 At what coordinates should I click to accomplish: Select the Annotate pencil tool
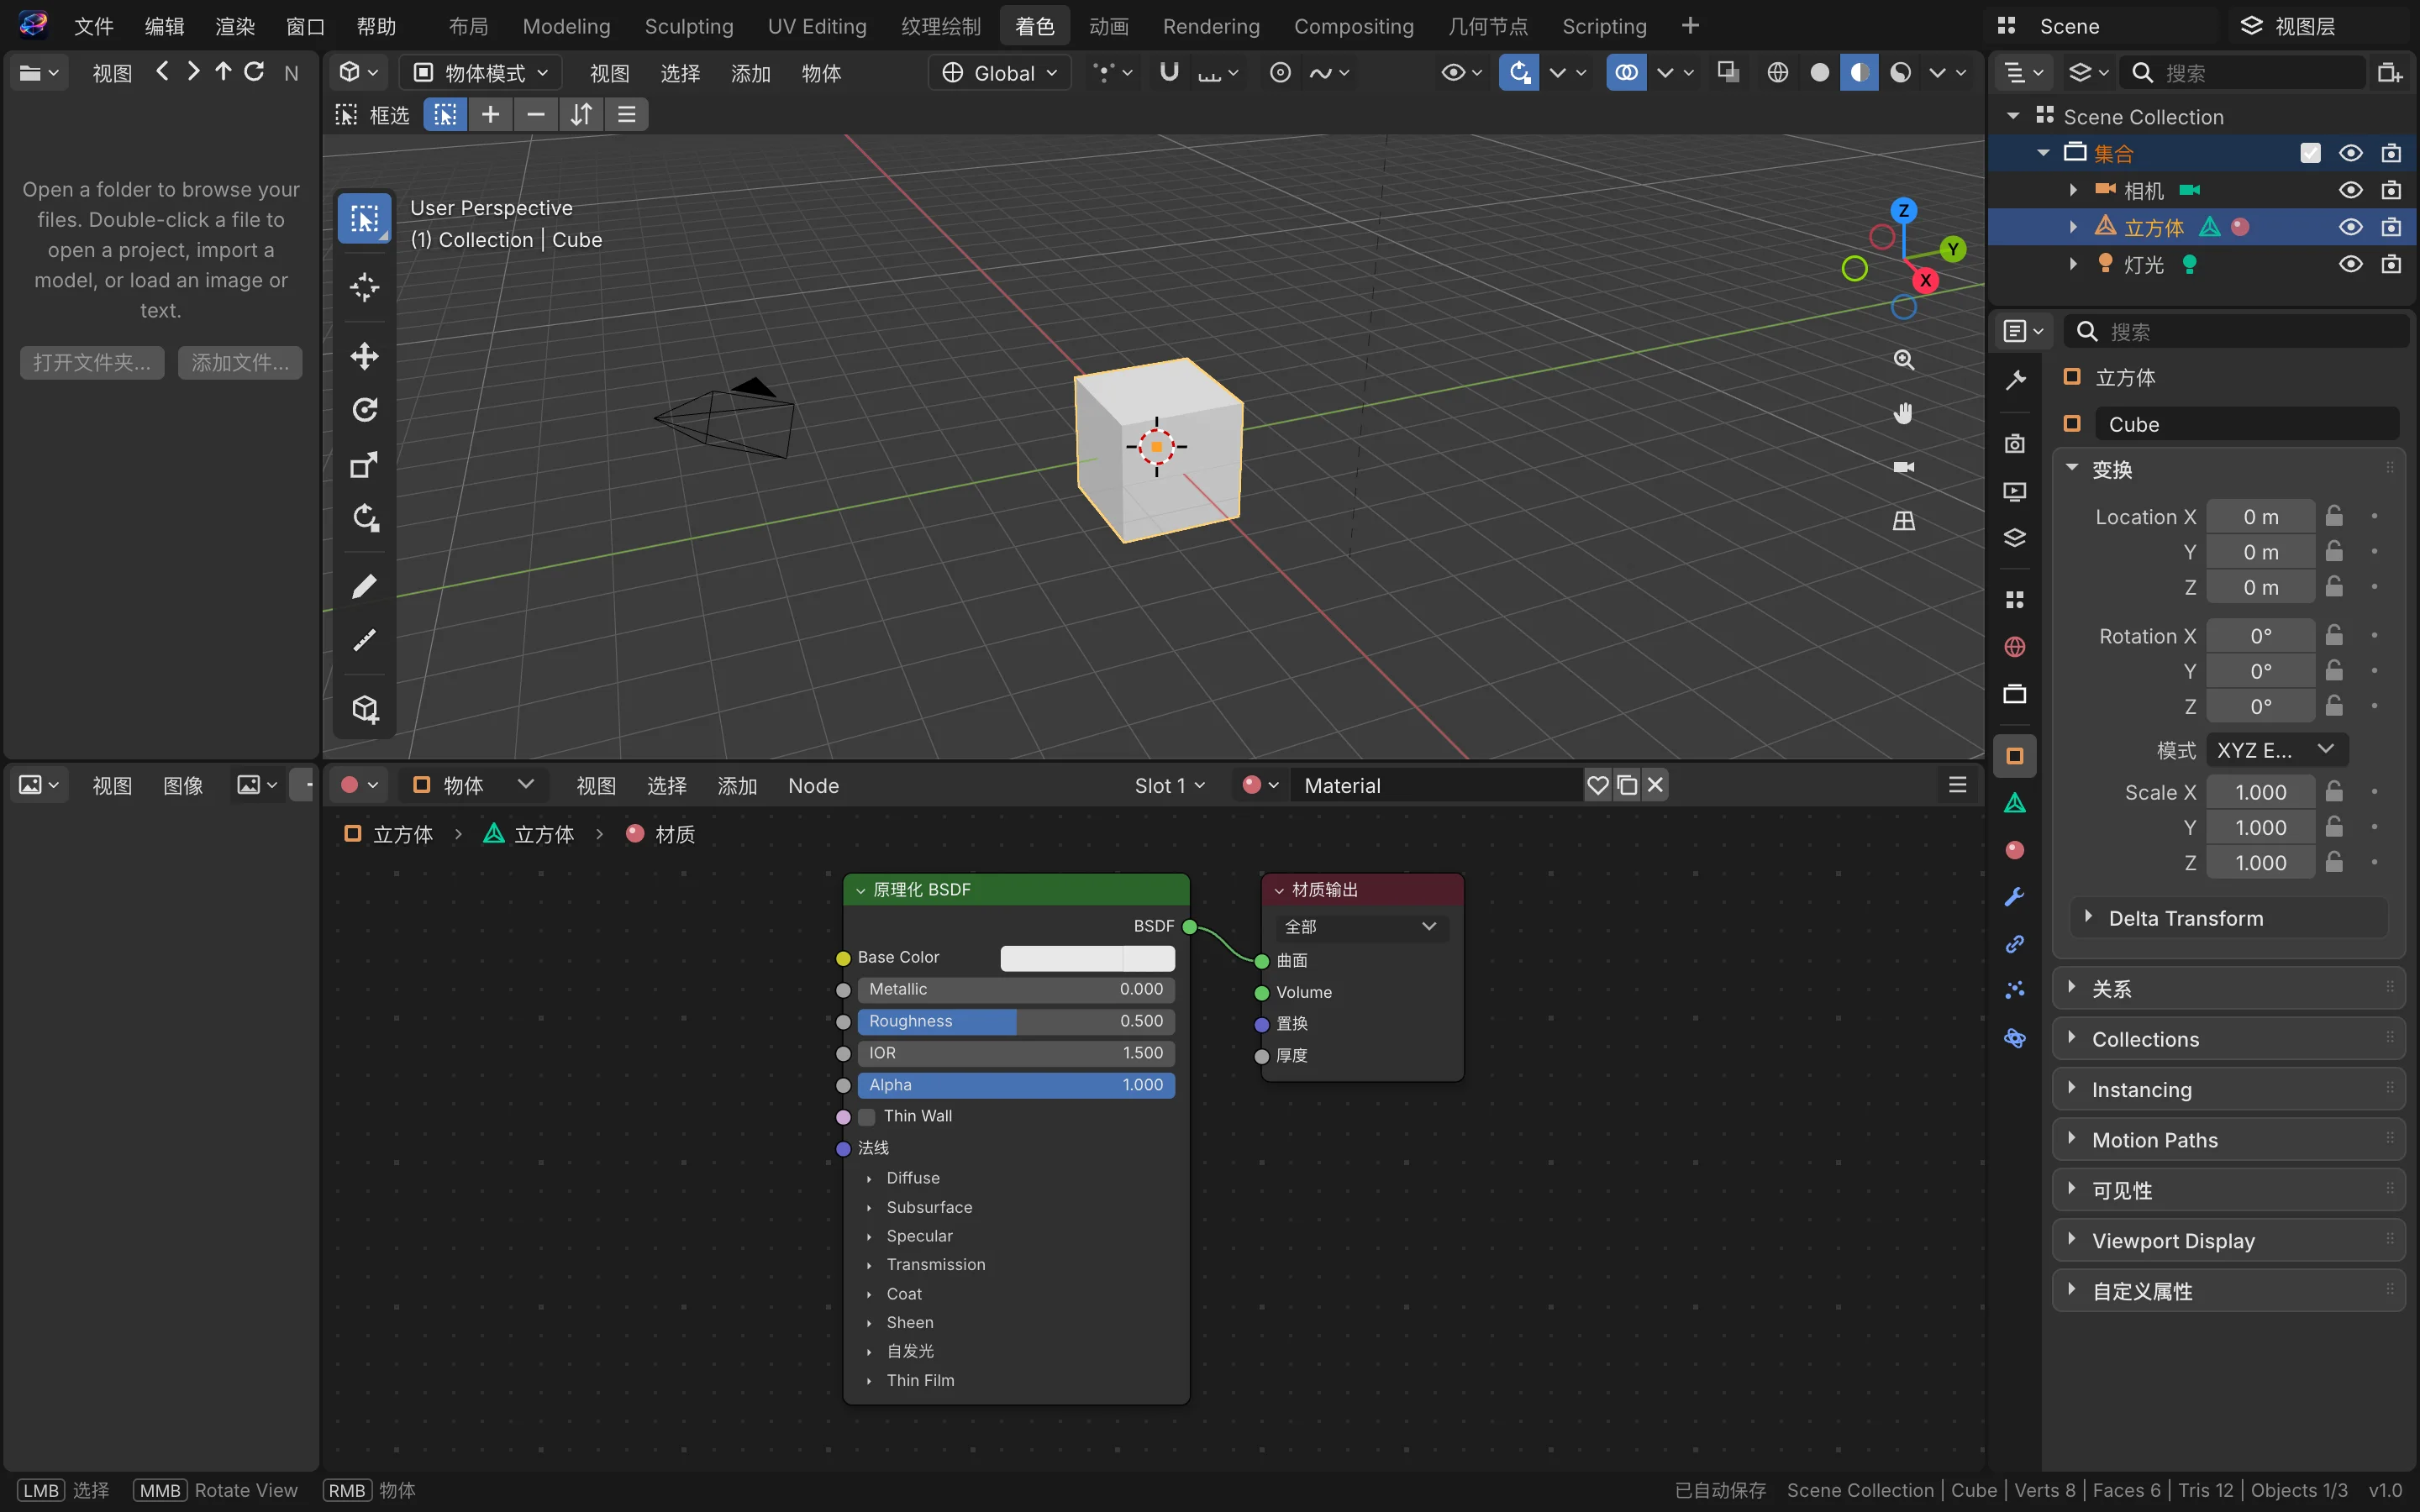(x=364, y=586)
